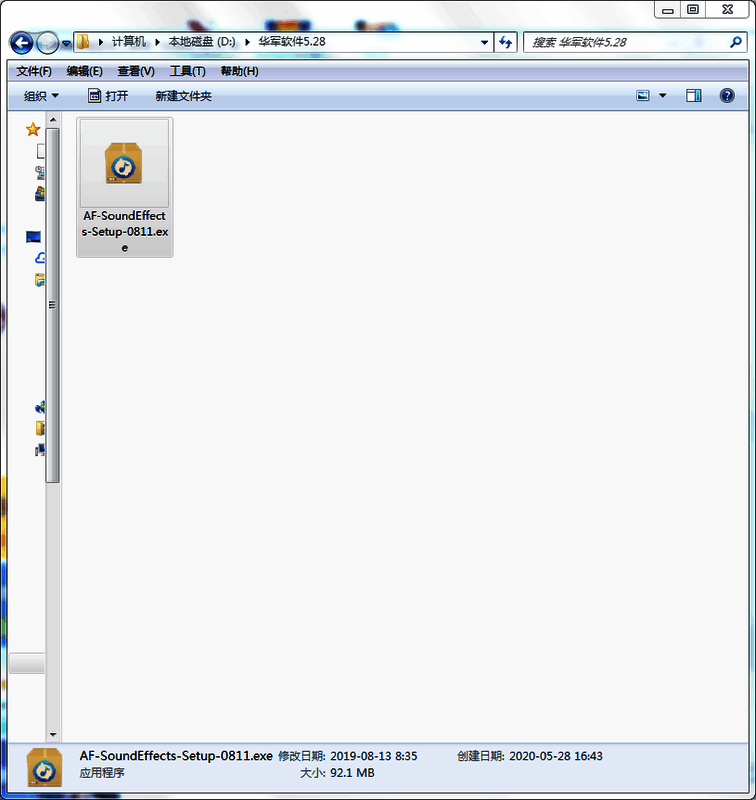The width and height of the screenshot is (756, 800).
Task: Click the search 华军软件5.28 input field
Action: (625, 43)
